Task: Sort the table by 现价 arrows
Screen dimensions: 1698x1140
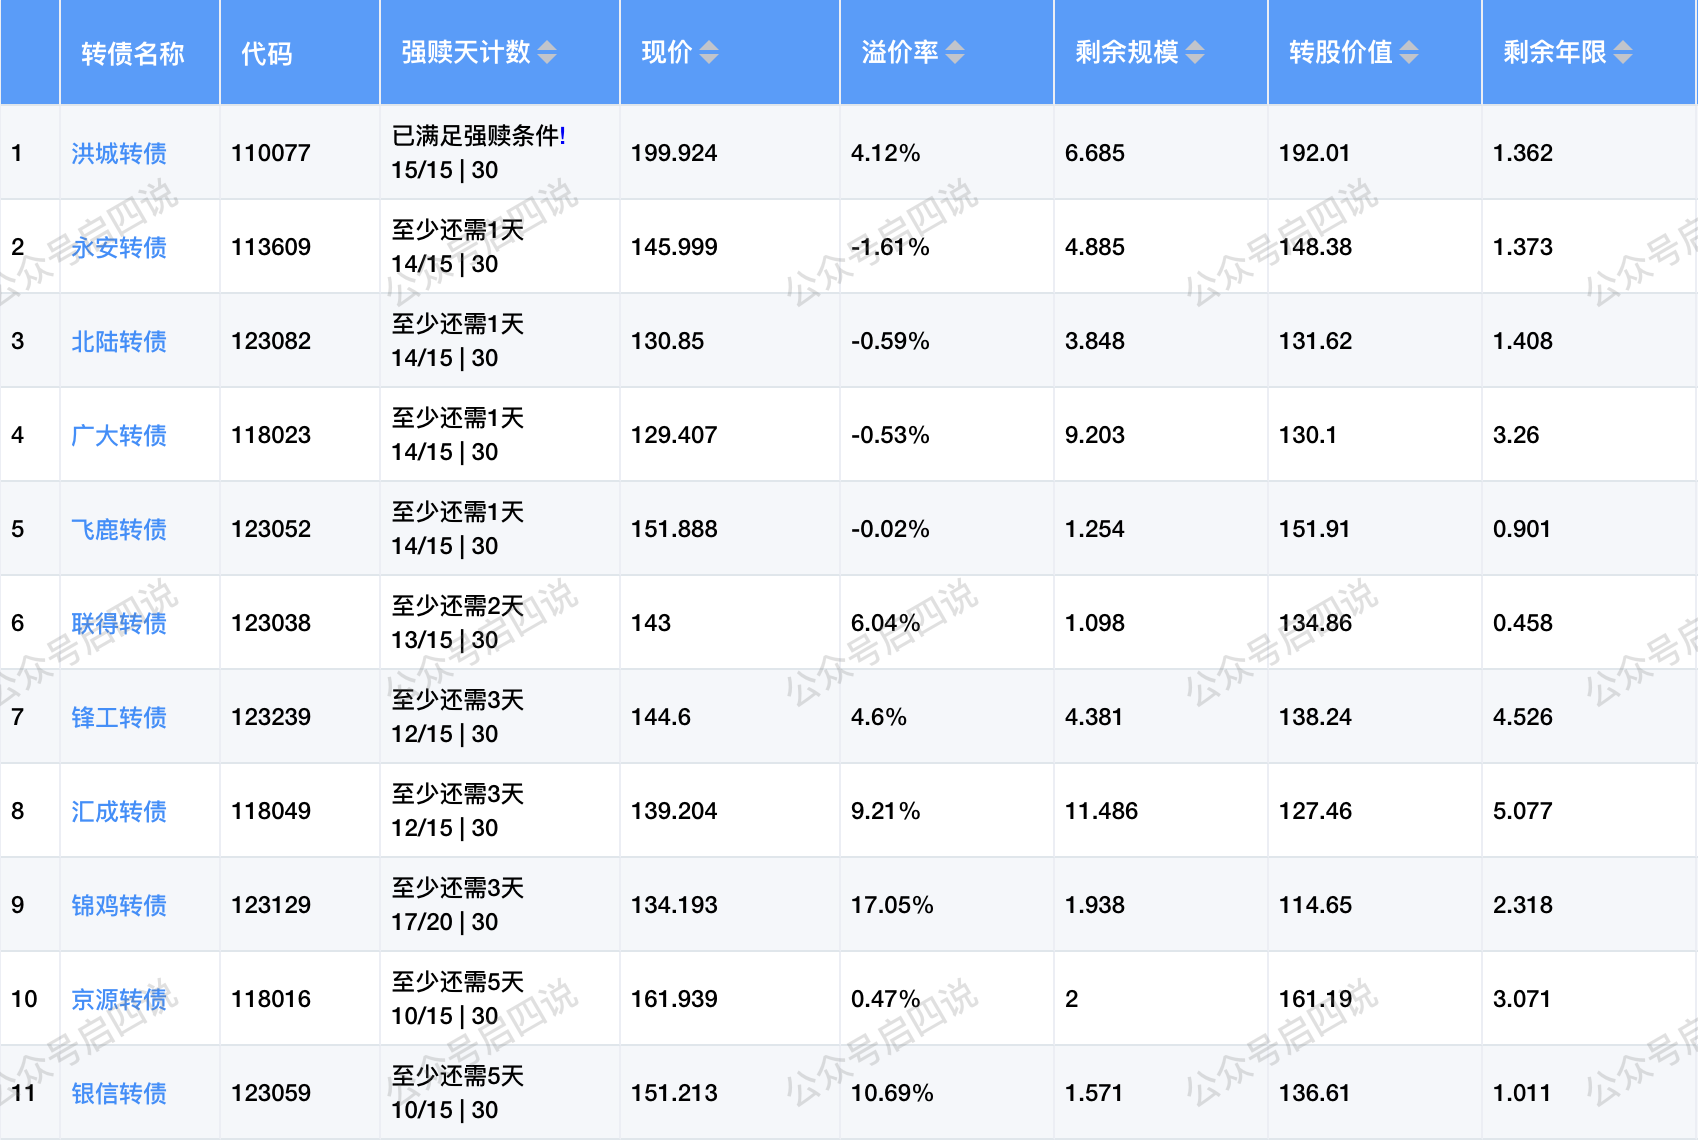Action: click(709, 52)
